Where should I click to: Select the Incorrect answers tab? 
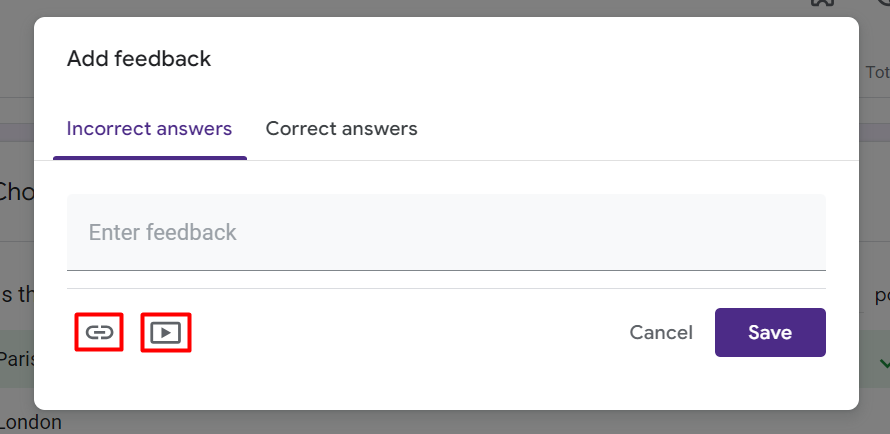[x=149, y=129]
